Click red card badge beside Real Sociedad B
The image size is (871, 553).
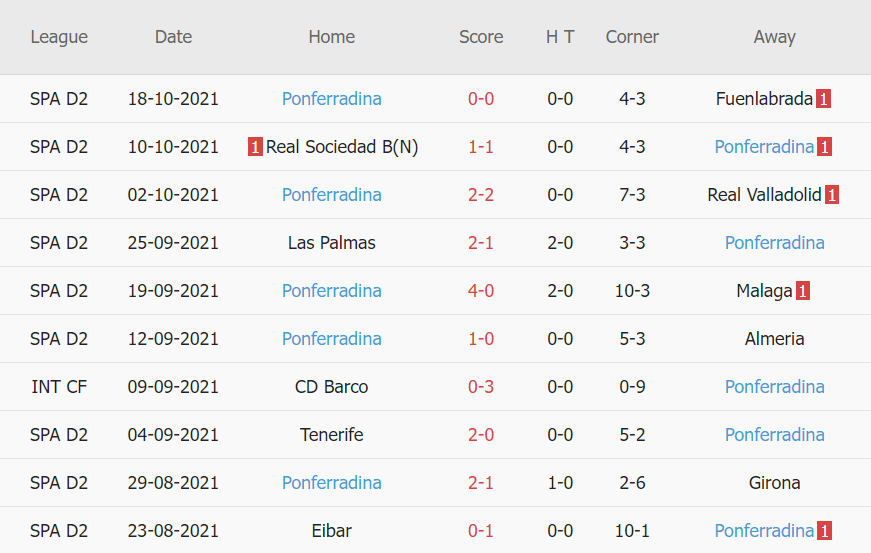point(255,147)
